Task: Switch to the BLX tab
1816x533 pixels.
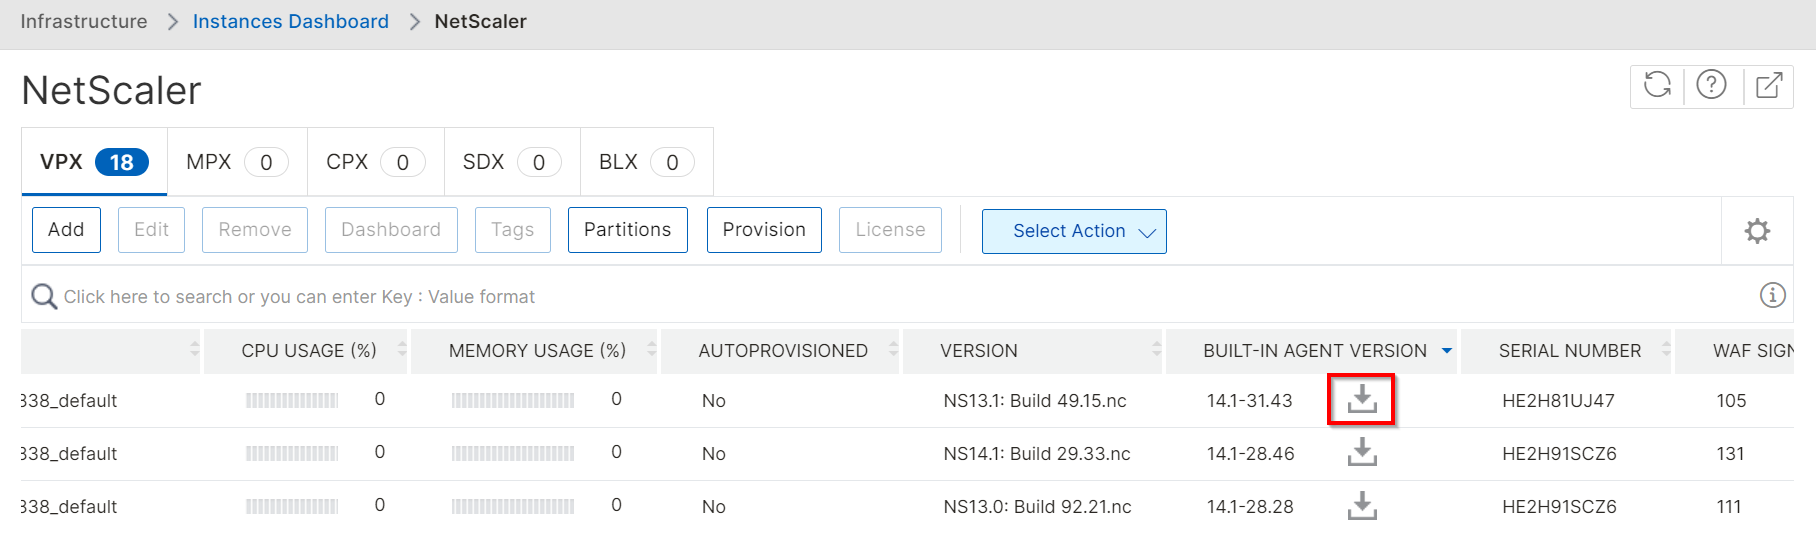Action: (646, 162)
